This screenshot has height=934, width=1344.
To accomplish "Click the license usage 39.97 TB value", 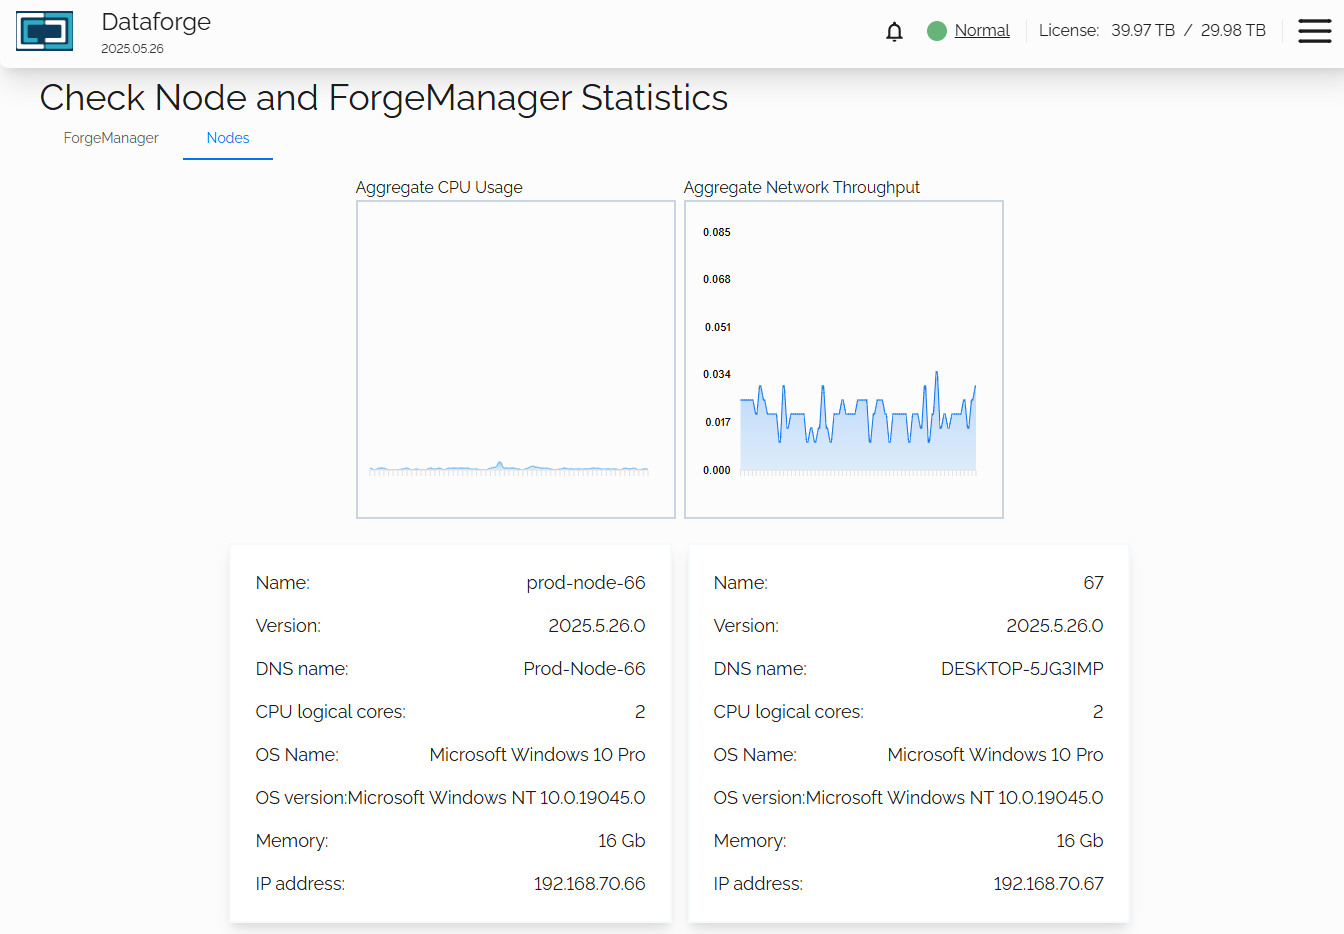I will 1143,31.
